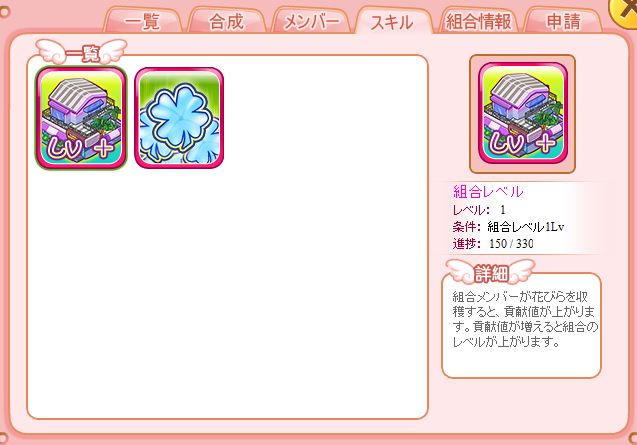Switch to the 申請 tab
The width and height of the screenshot is (637, 445).
(x=563, y=22)
